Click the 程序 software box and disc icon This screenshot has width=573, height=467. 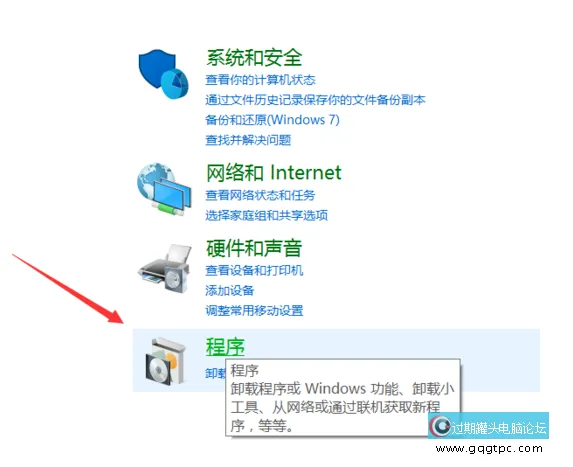(x=166, y=361)
